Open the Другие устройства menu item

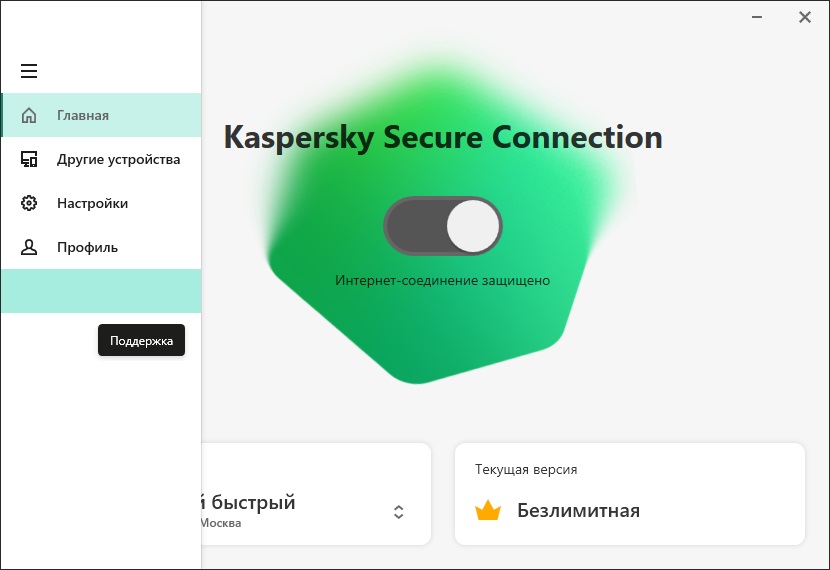tap(101, 159)
